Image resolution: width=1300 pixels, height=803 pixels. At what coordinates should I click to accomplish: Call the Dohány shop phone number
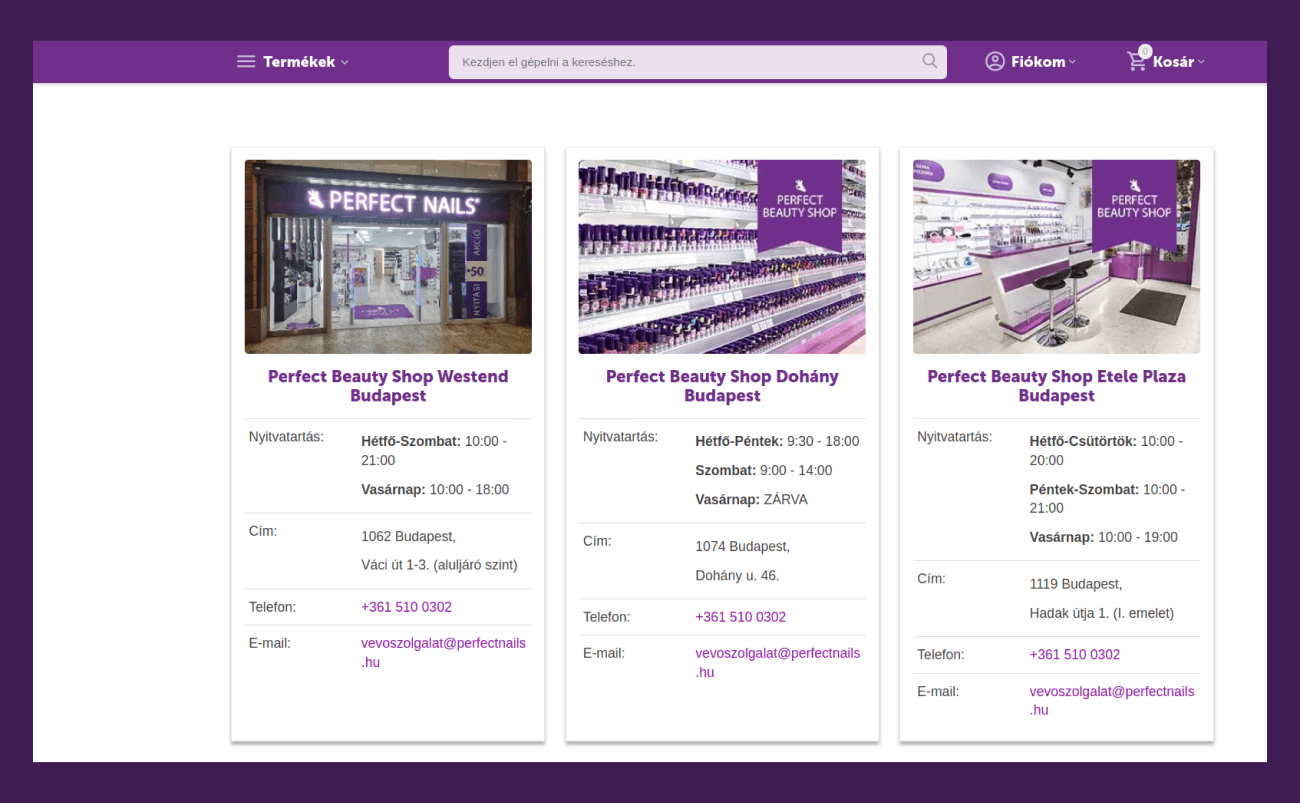pyautogui.click(x=740, y=617)
